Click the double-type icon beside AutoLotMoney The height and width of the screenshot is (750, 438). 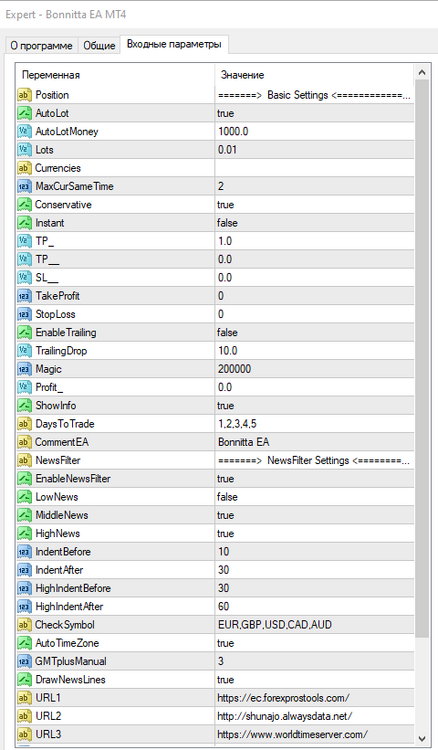coord(24,131)
